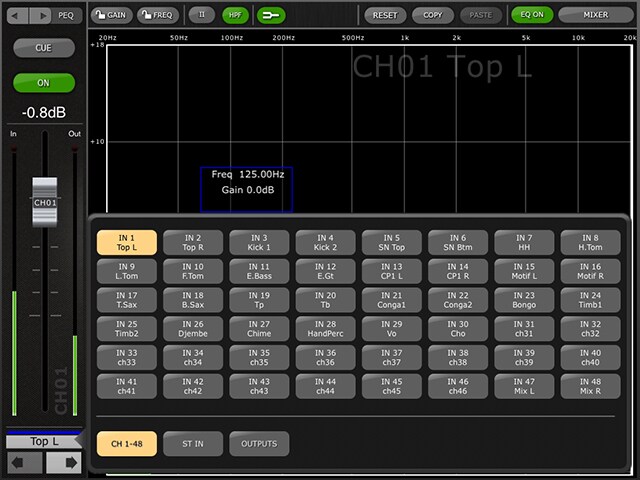This screenshot has width=640, height=480.
Task: Click the back triangle in top-left corner
Action: (x=16, y=15)
